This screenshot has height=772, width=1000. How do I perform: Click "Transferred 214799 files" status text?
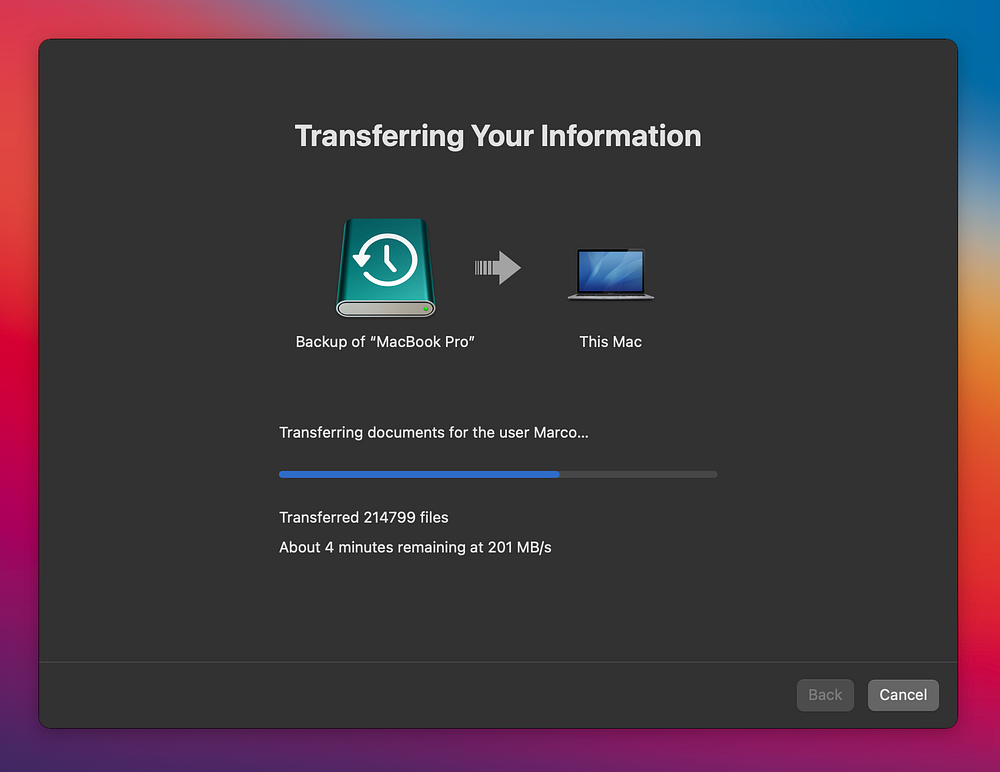pyautogui.click(x=364, y=517)
